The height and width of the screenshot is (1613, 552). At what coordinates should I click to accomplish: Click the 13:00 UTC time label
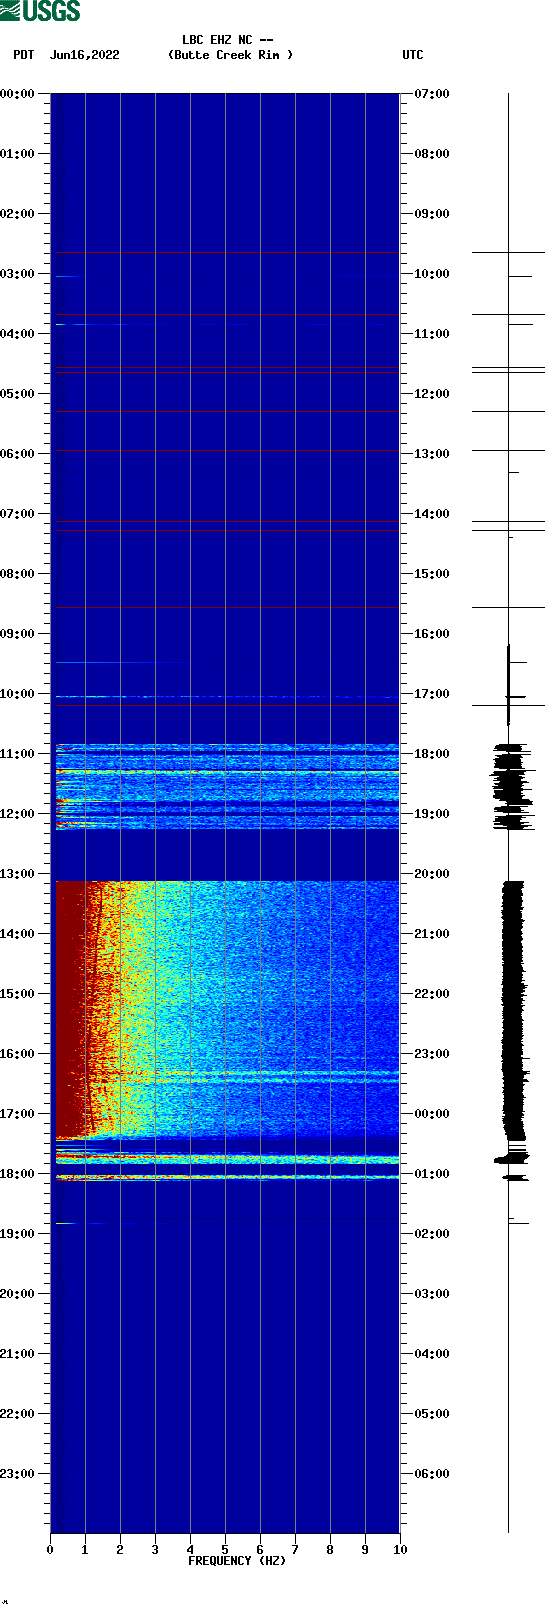coord(432,454)
